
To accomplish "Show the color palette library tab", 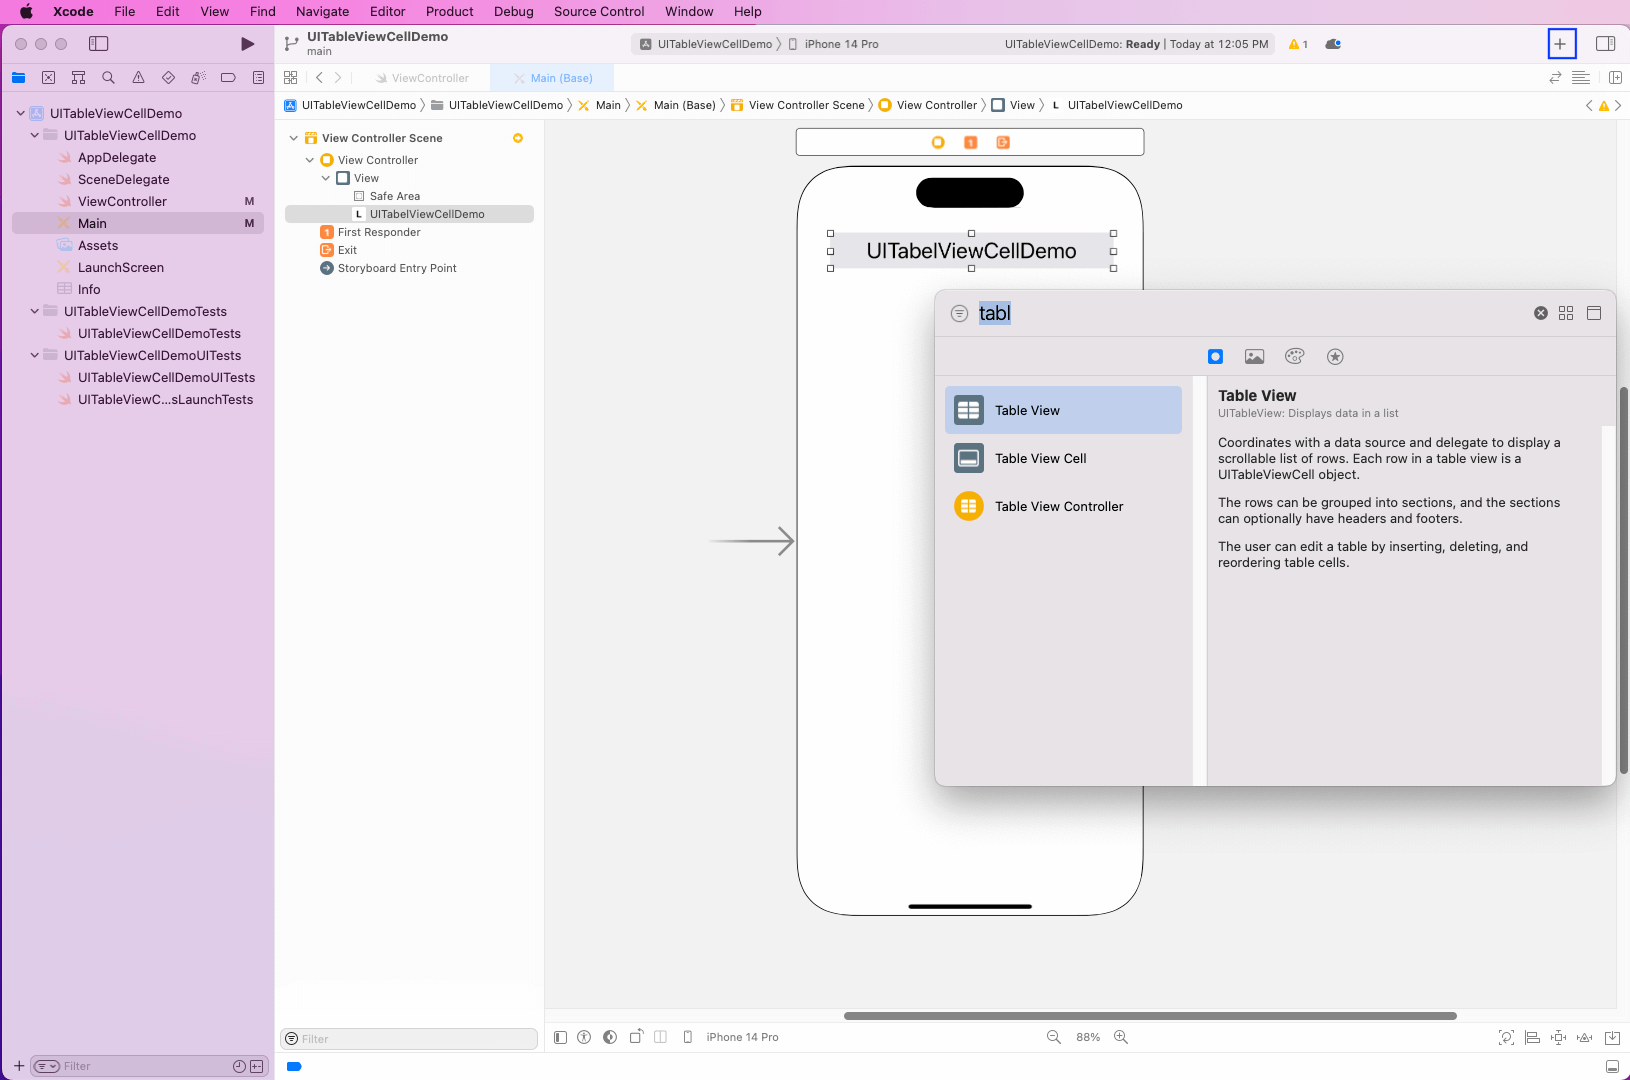I will [x=1294, y=357].
